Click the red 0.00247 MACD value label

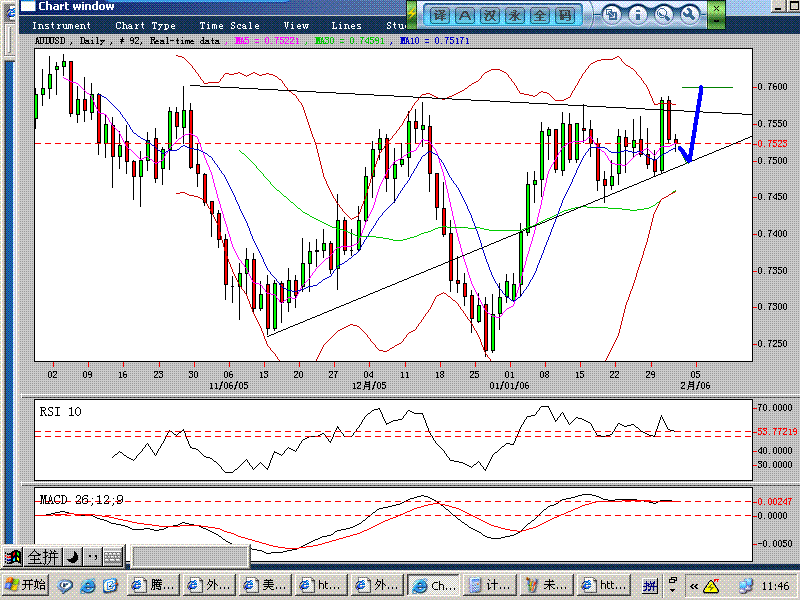[x=774, y=502]
